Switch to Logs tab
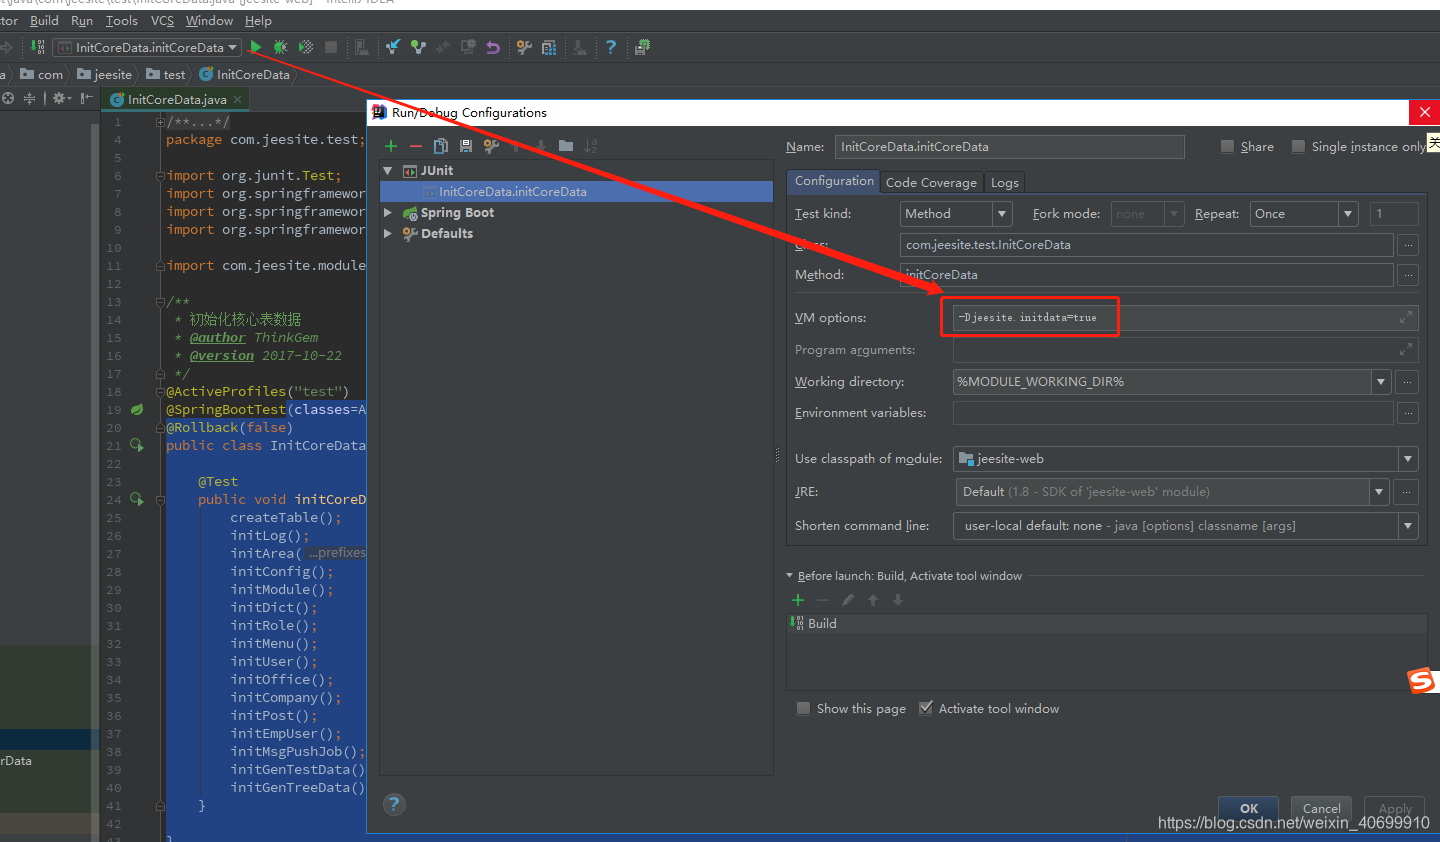The height and width of the screenshot is (842, 1440). pyautogui.click(x=1005, y=182)
